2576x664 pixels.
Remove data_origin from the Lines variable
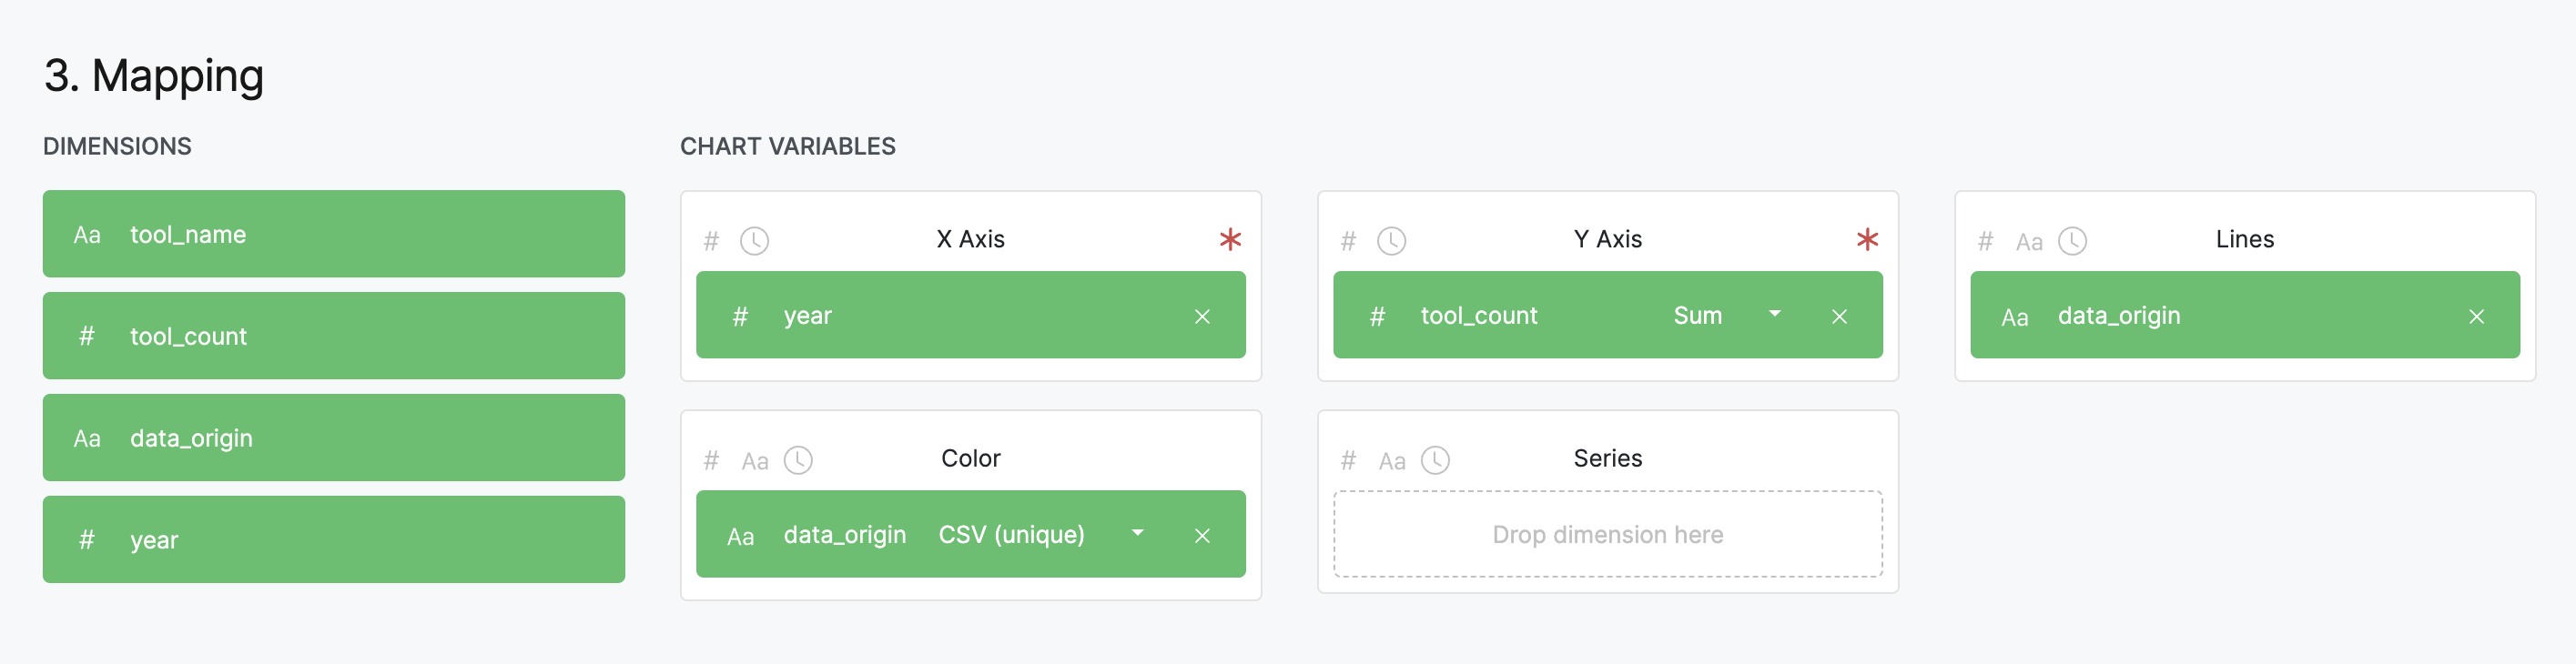[2476, 317]
